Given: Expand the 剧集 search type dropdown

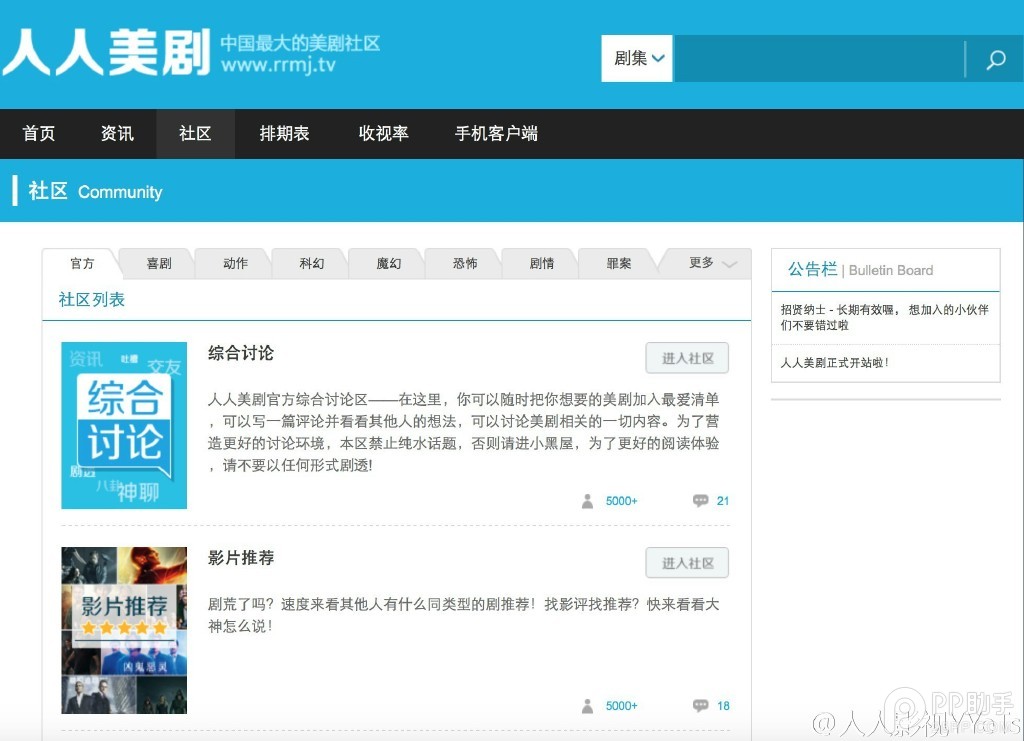Looking at the screenshot, I should [x=636, y=59].
